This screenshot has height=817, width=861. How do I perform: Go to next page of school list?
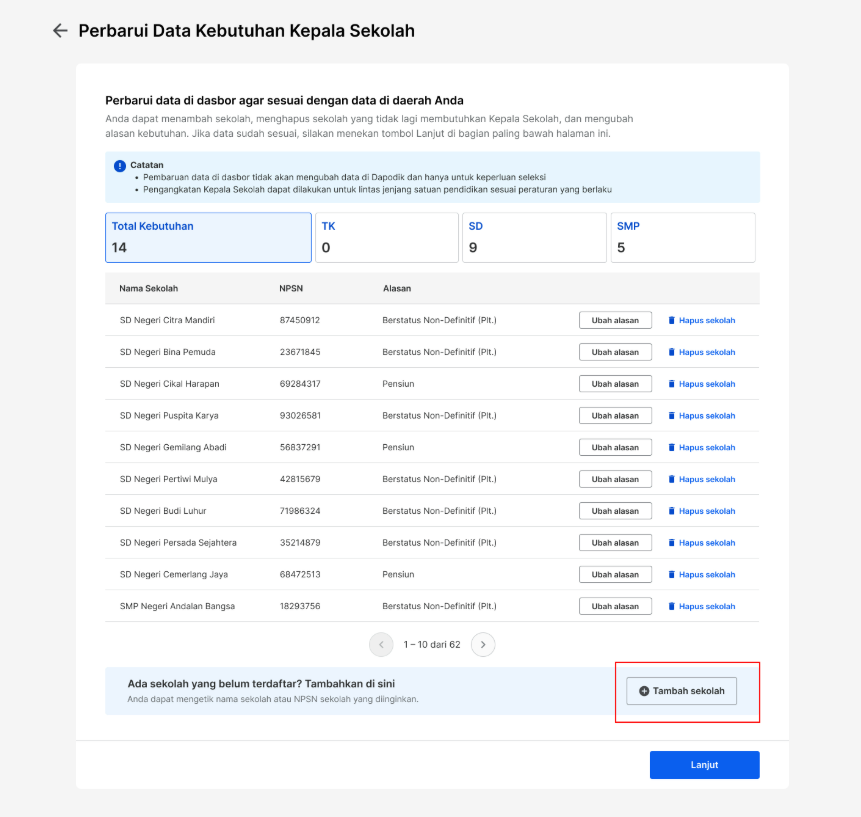[483, 645]
